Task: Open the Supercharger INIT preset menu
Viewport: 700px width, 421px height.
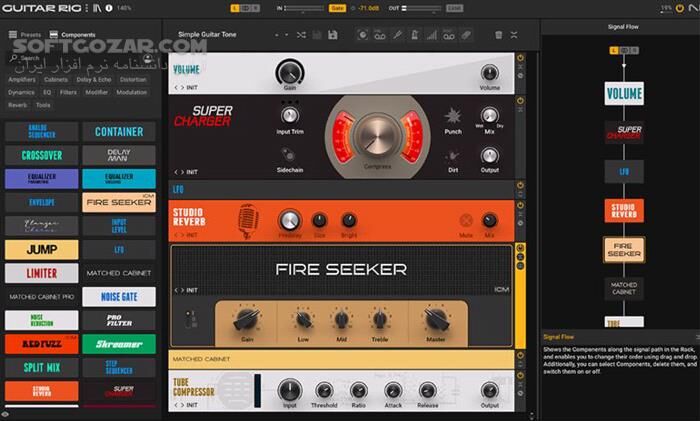Action: (192, 172)
